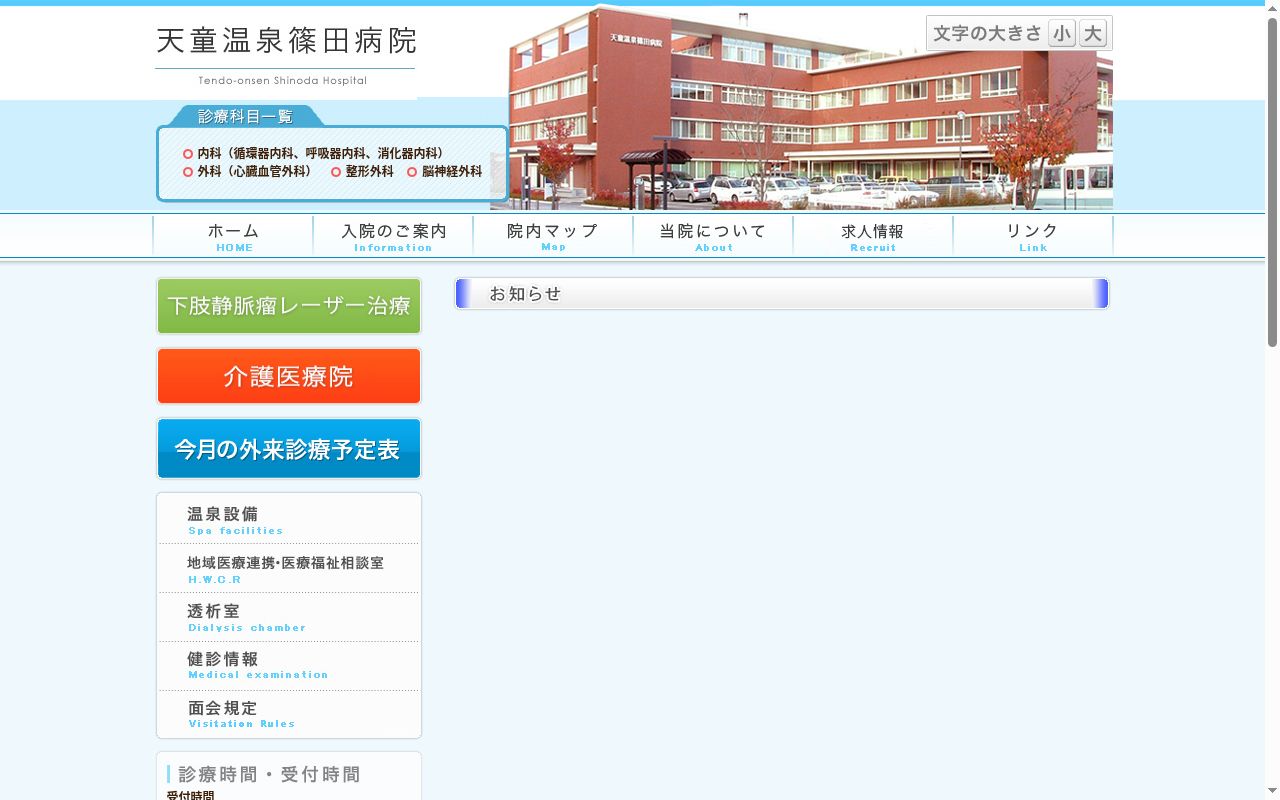Open 当院について About menu item

[x=713, y=237]
